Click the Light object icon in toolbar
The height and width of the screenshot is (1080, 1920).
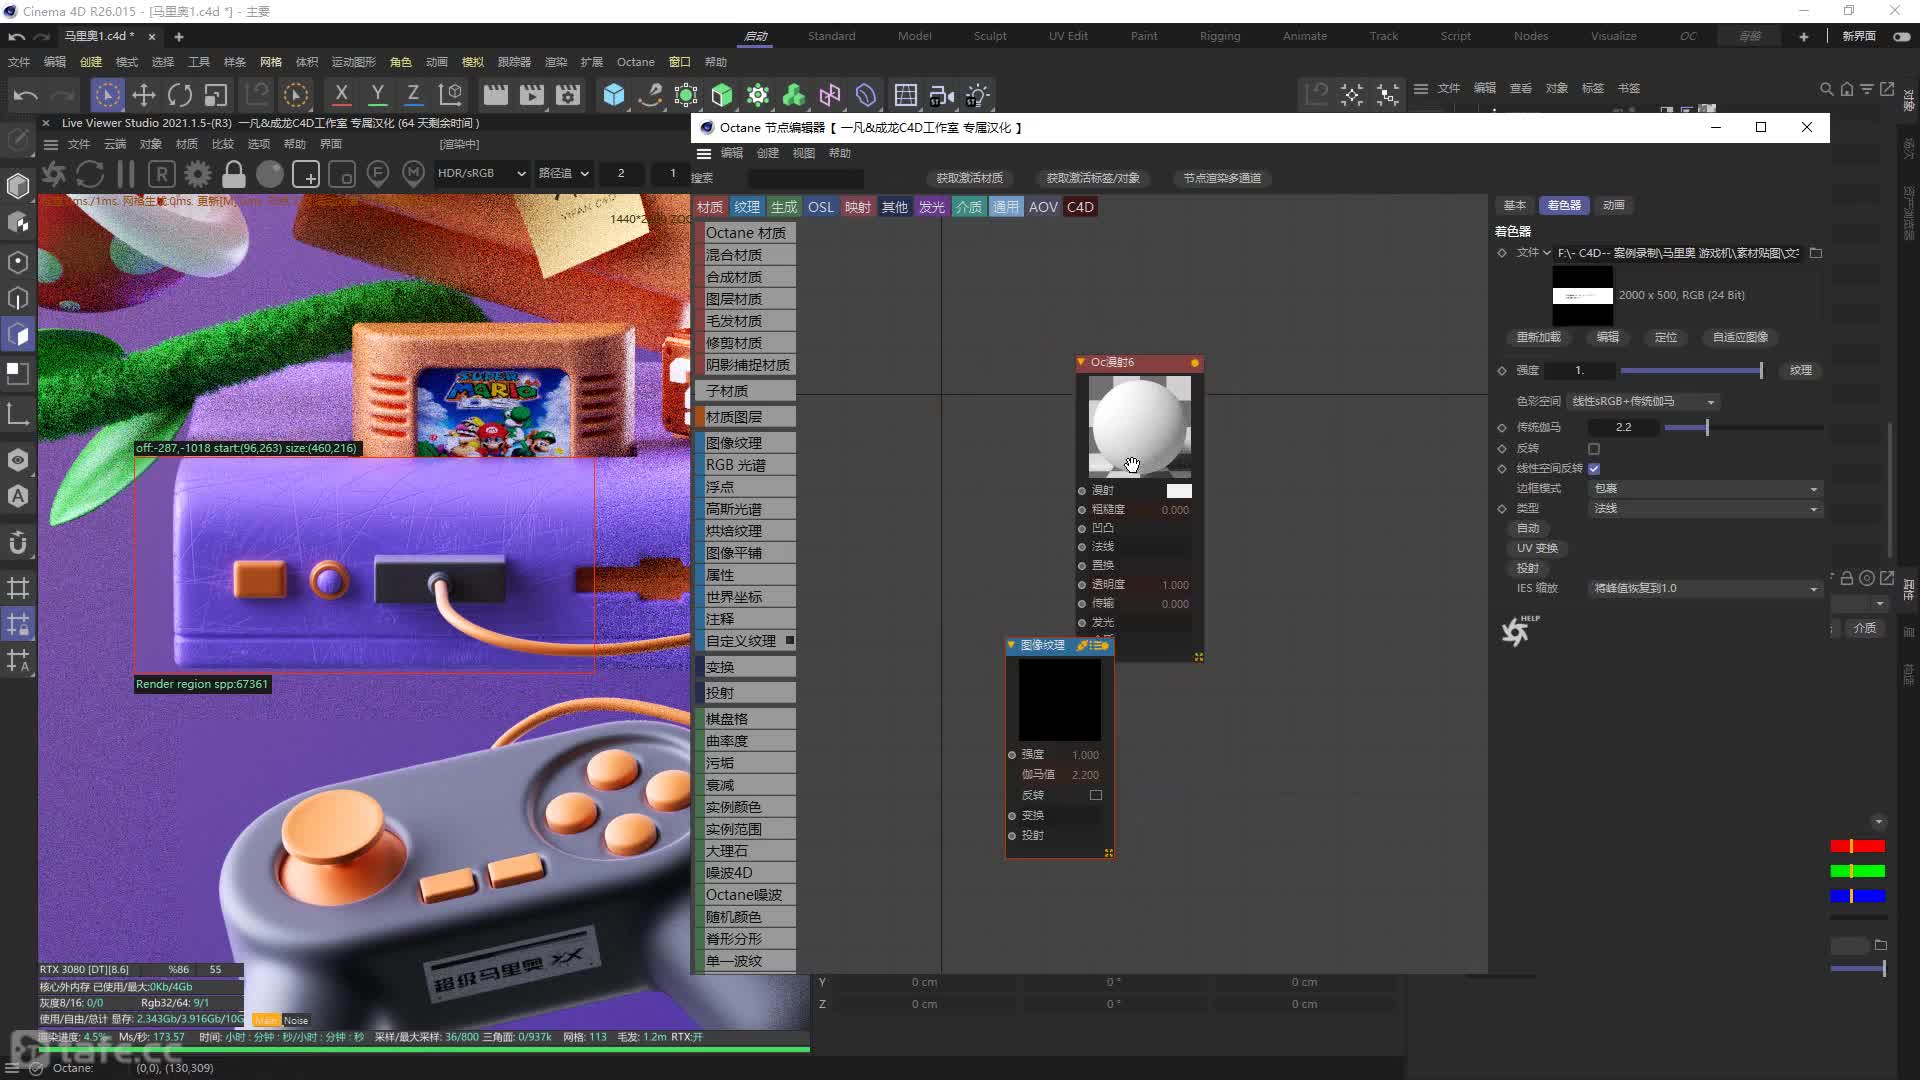(978, 95)
